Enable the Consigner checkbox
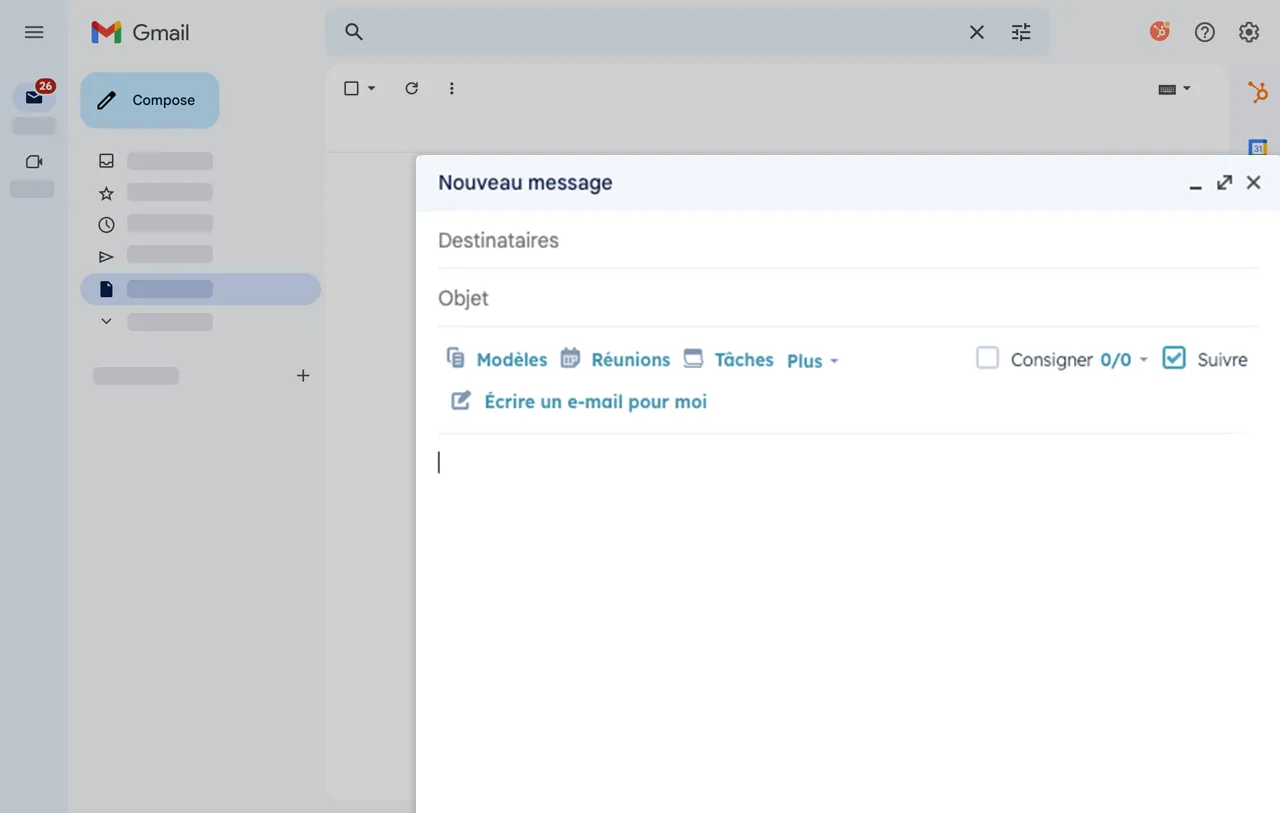 coord(987,358)
